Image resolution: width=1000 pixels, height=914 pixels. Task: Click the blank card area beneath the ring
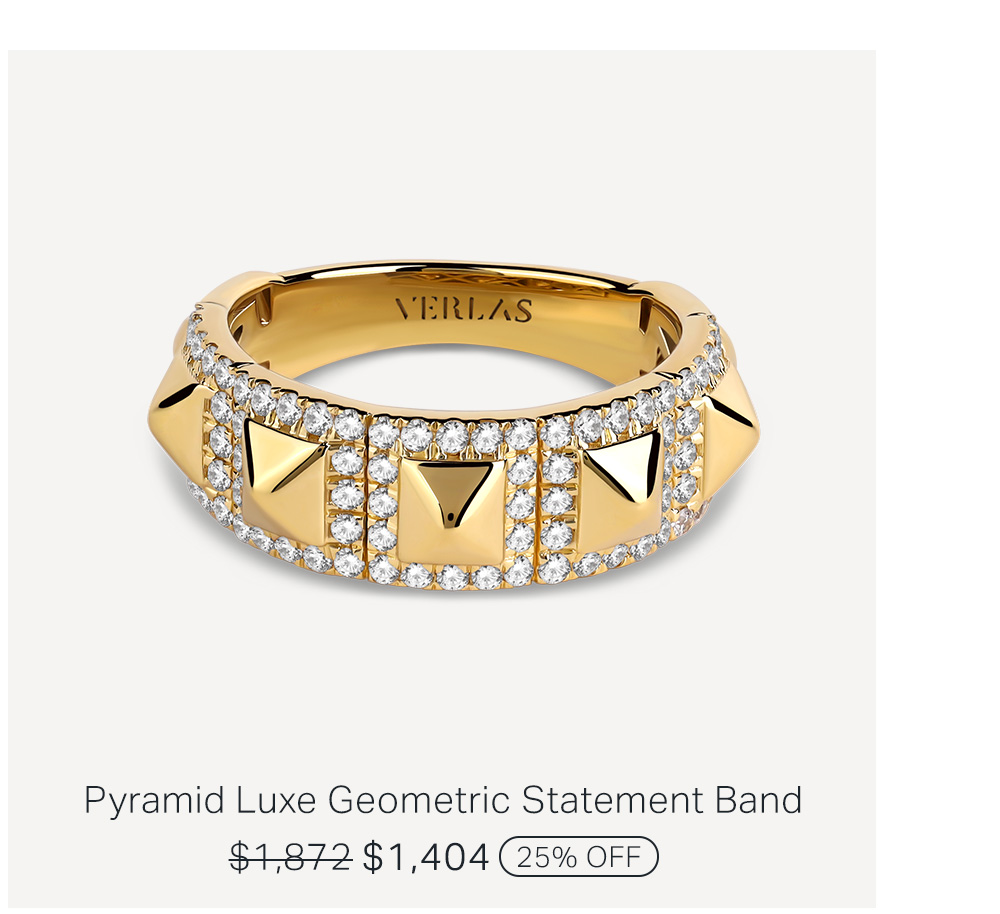click(441, 682)
